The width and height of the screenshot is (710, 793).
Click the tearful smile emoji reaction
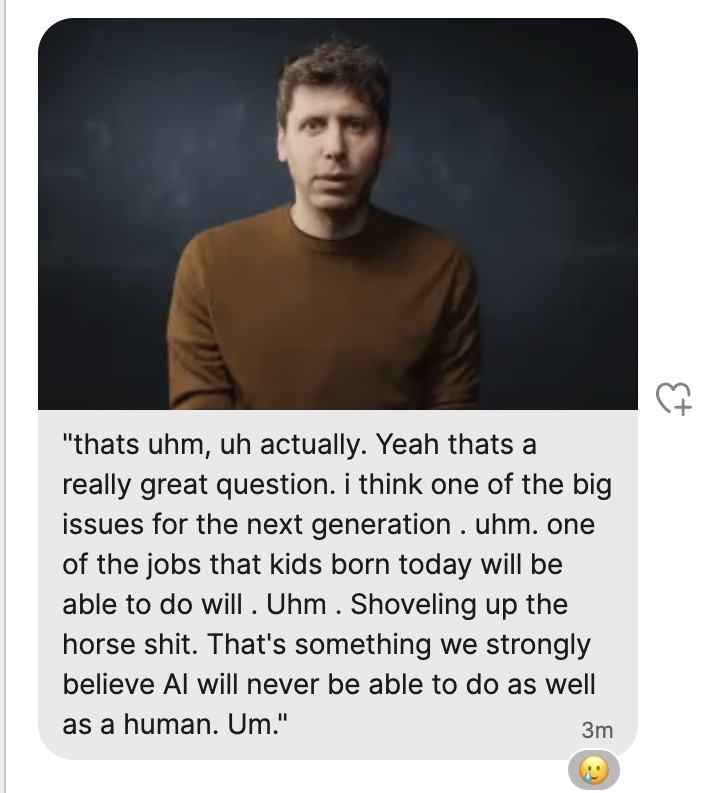(596, 768)
